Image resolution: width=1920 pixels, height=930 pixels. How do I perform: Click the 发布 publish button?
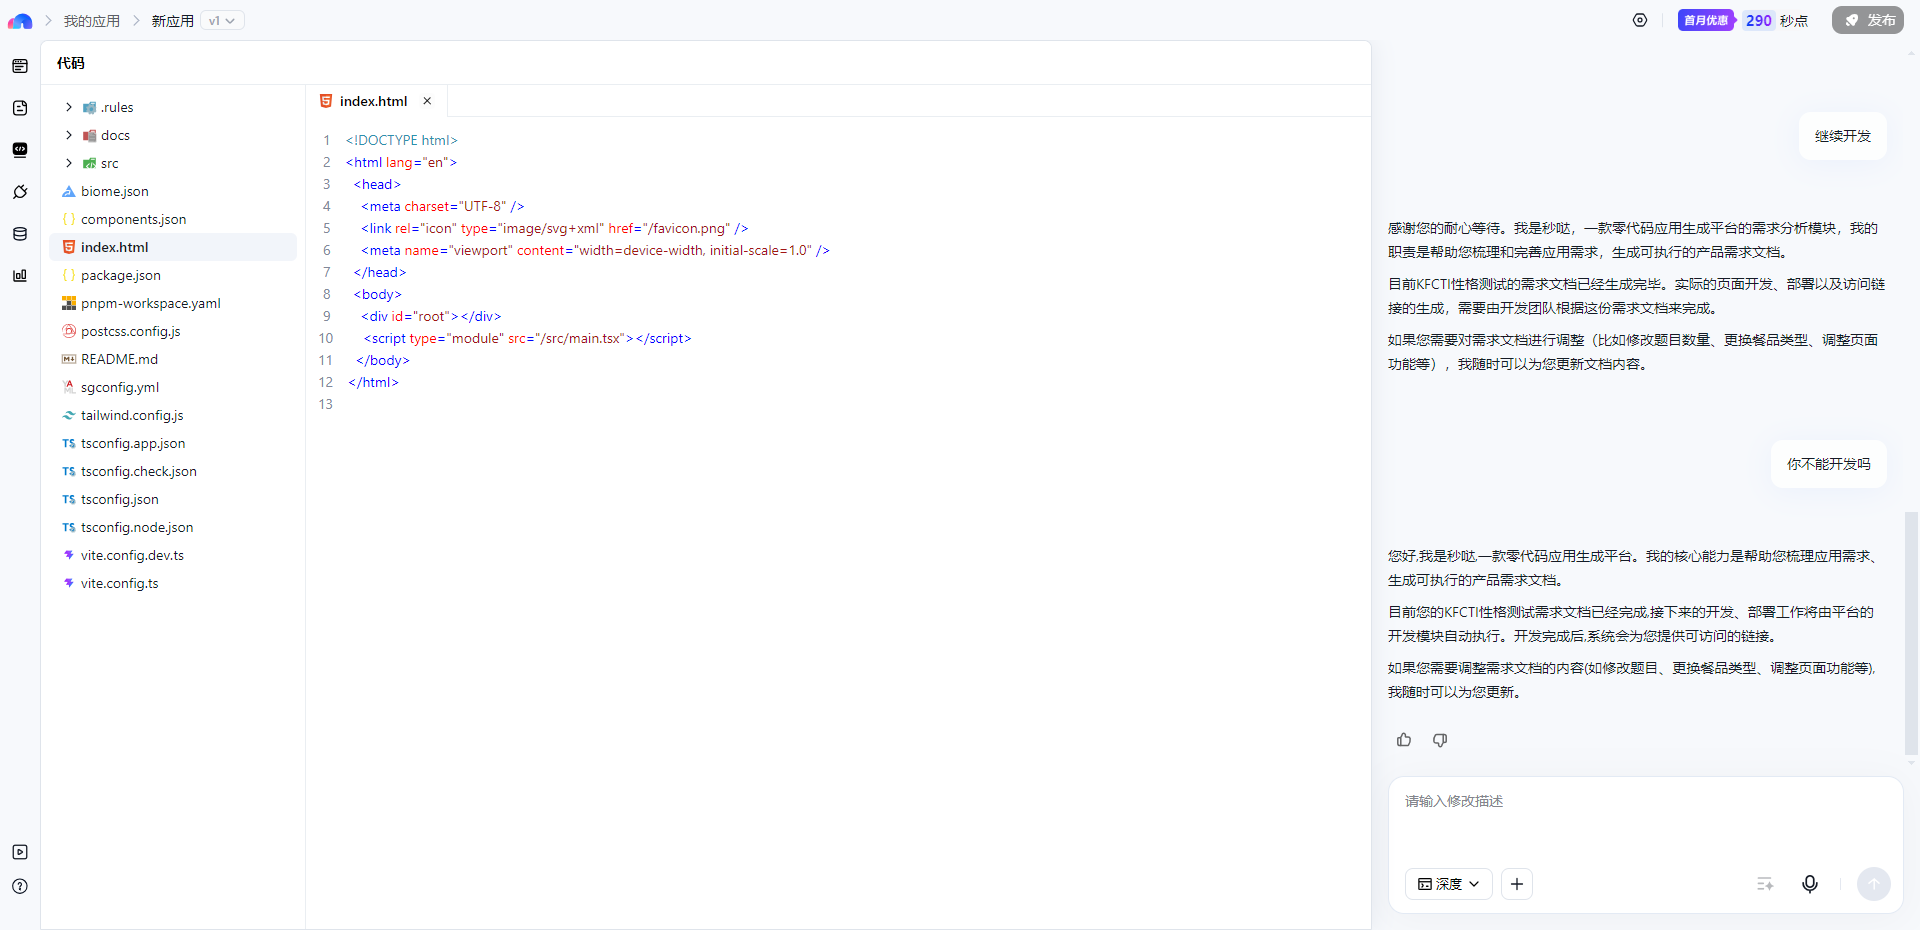1868,20
